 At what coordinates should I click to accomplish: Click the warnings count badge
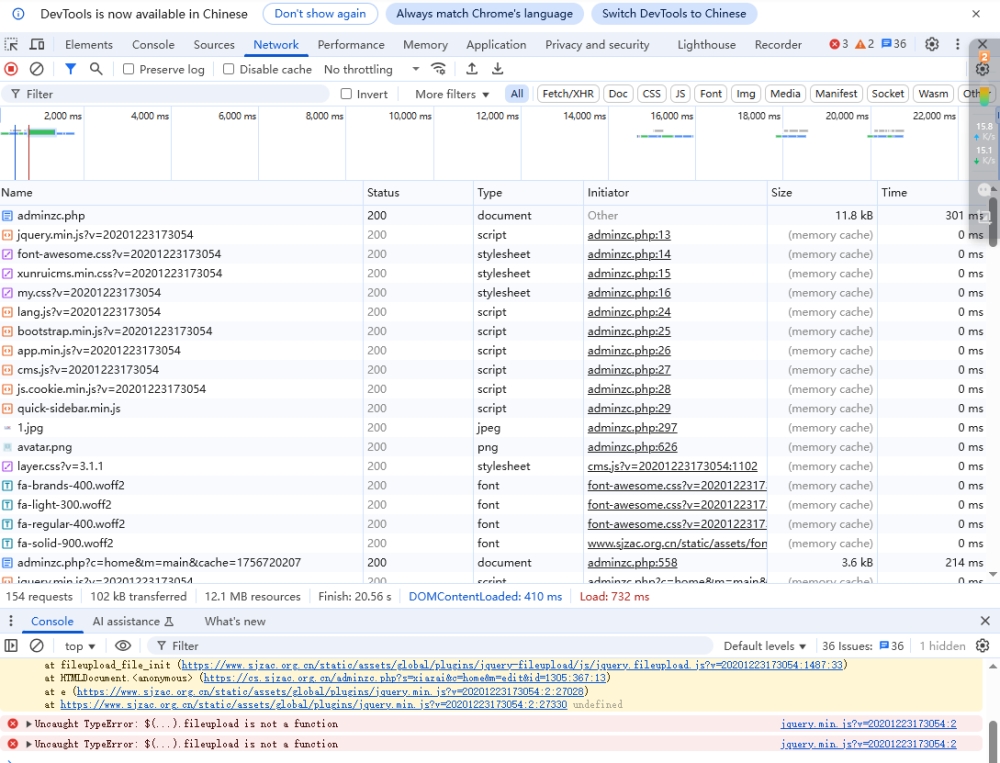864,44
